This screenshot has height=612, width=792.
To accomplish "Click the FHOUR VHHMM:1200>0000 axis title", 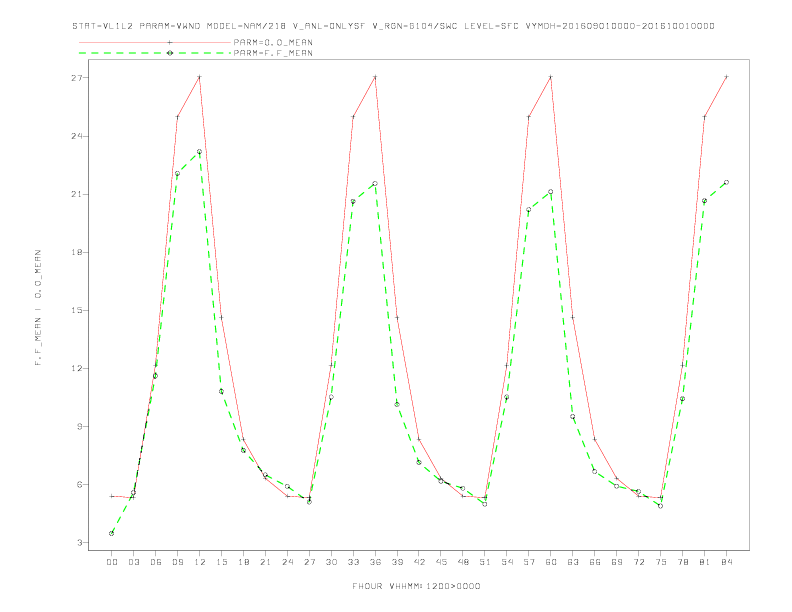I will [416, 586].
